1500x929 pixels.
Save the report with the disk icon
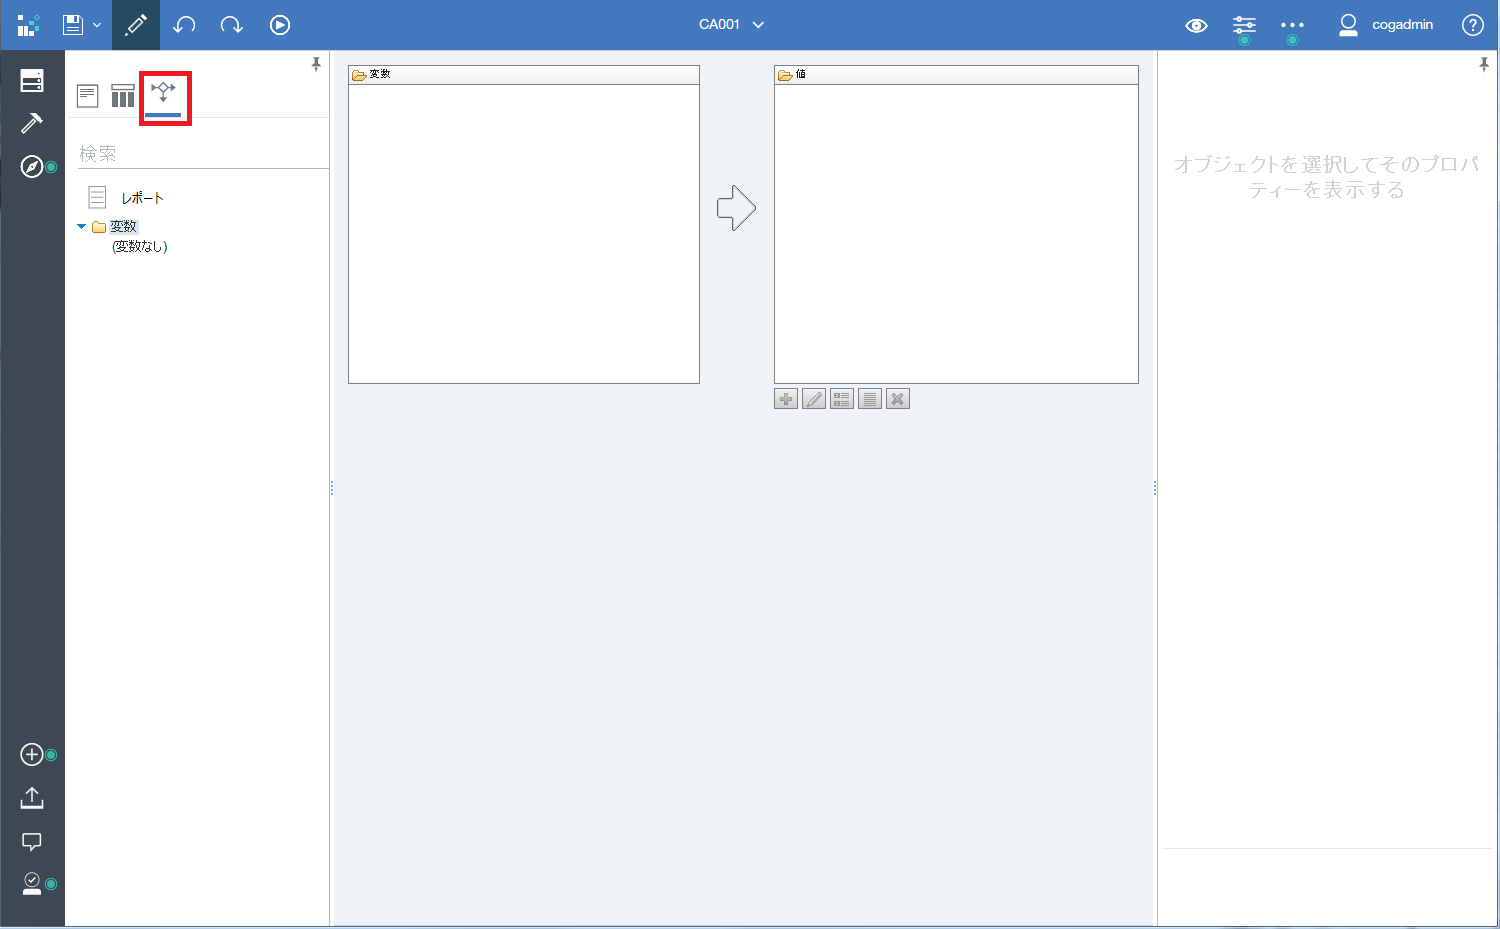73,25
